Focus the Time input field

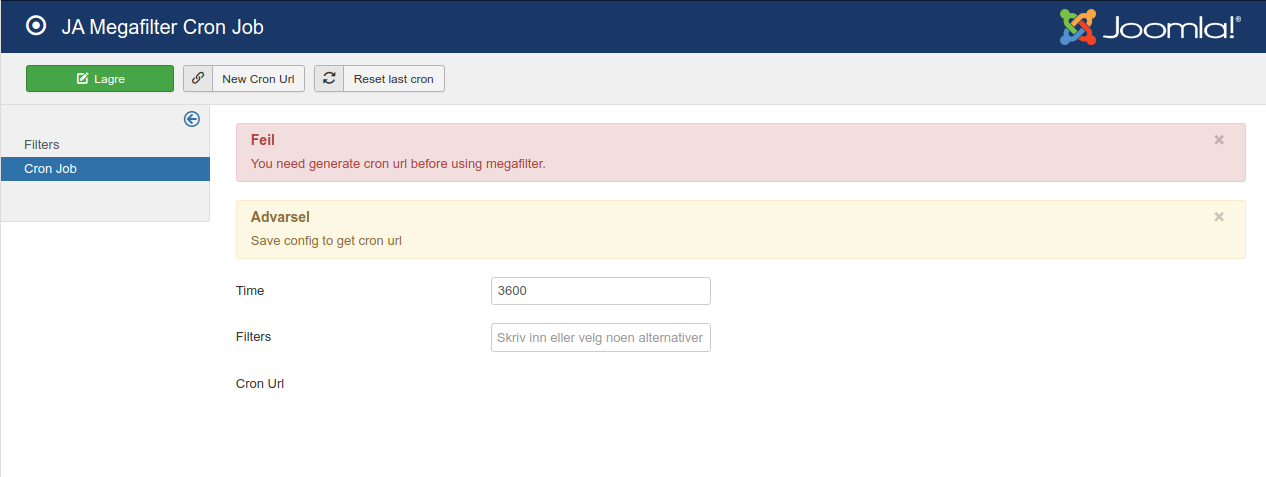point(601,291)
